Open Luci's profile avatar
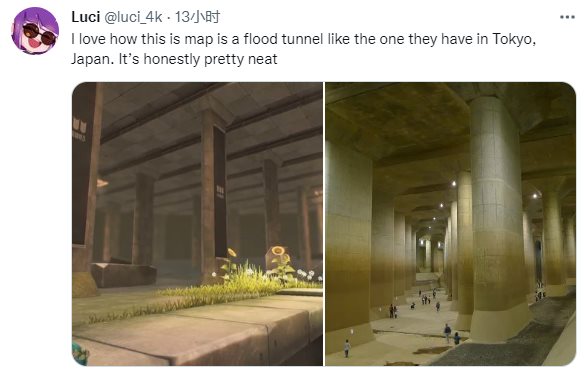This screenshot has width=588, height=374. (x=35, y=31)
